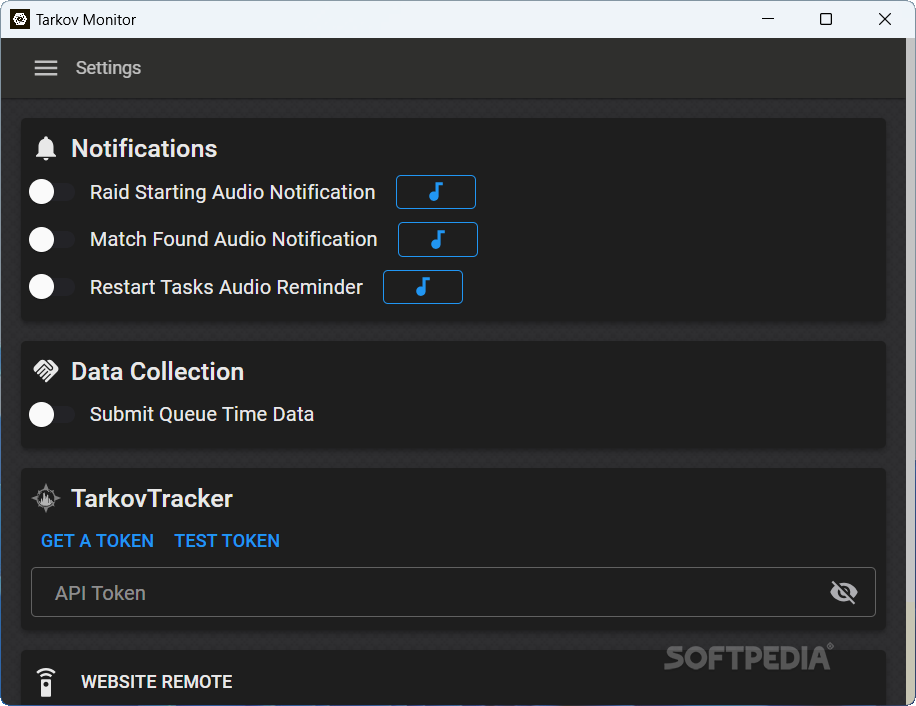This screenshot has width=916, height=706.
Task: Turn on Restart Tasks Audio Reminder
Action: (x=52, y=287)
